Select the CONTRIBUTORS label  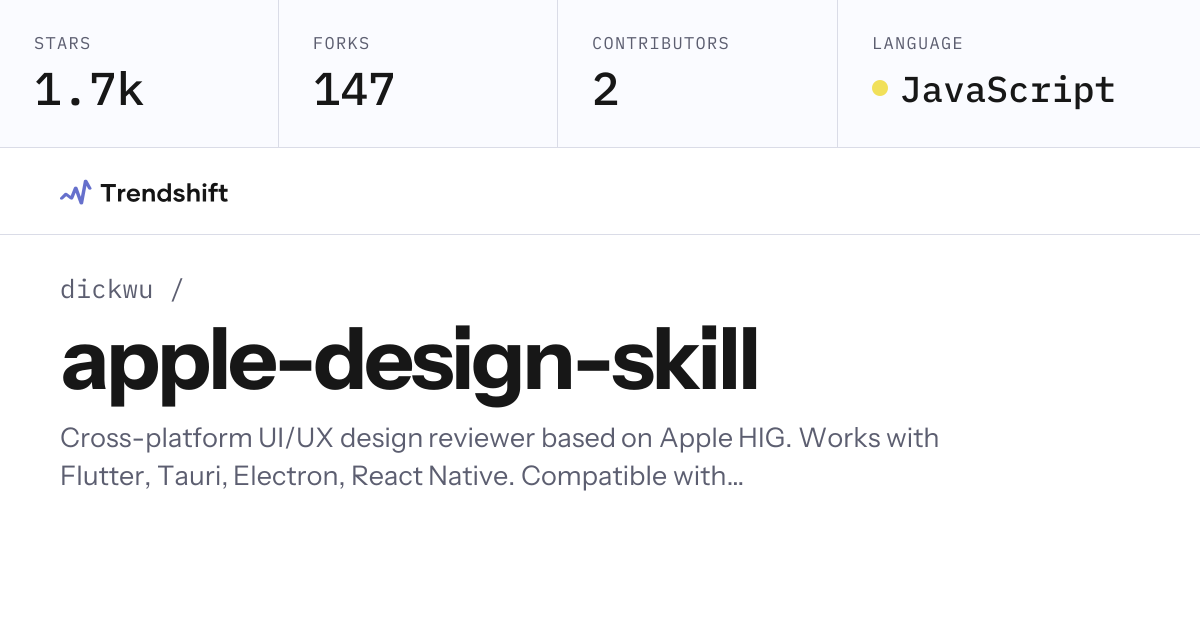point(660,44)
